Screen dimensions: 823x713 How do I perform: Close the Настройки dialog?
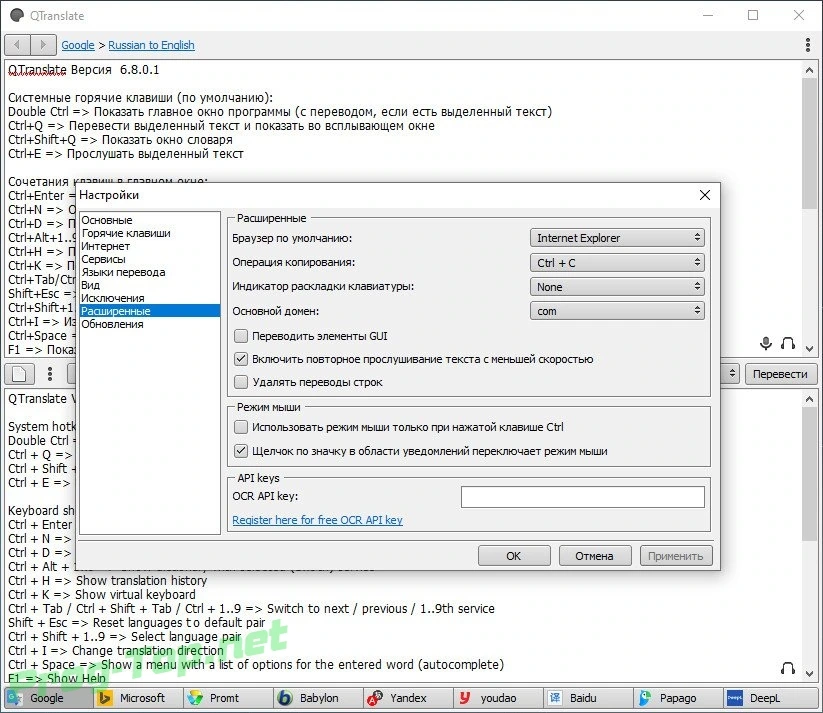coord(705,195)
